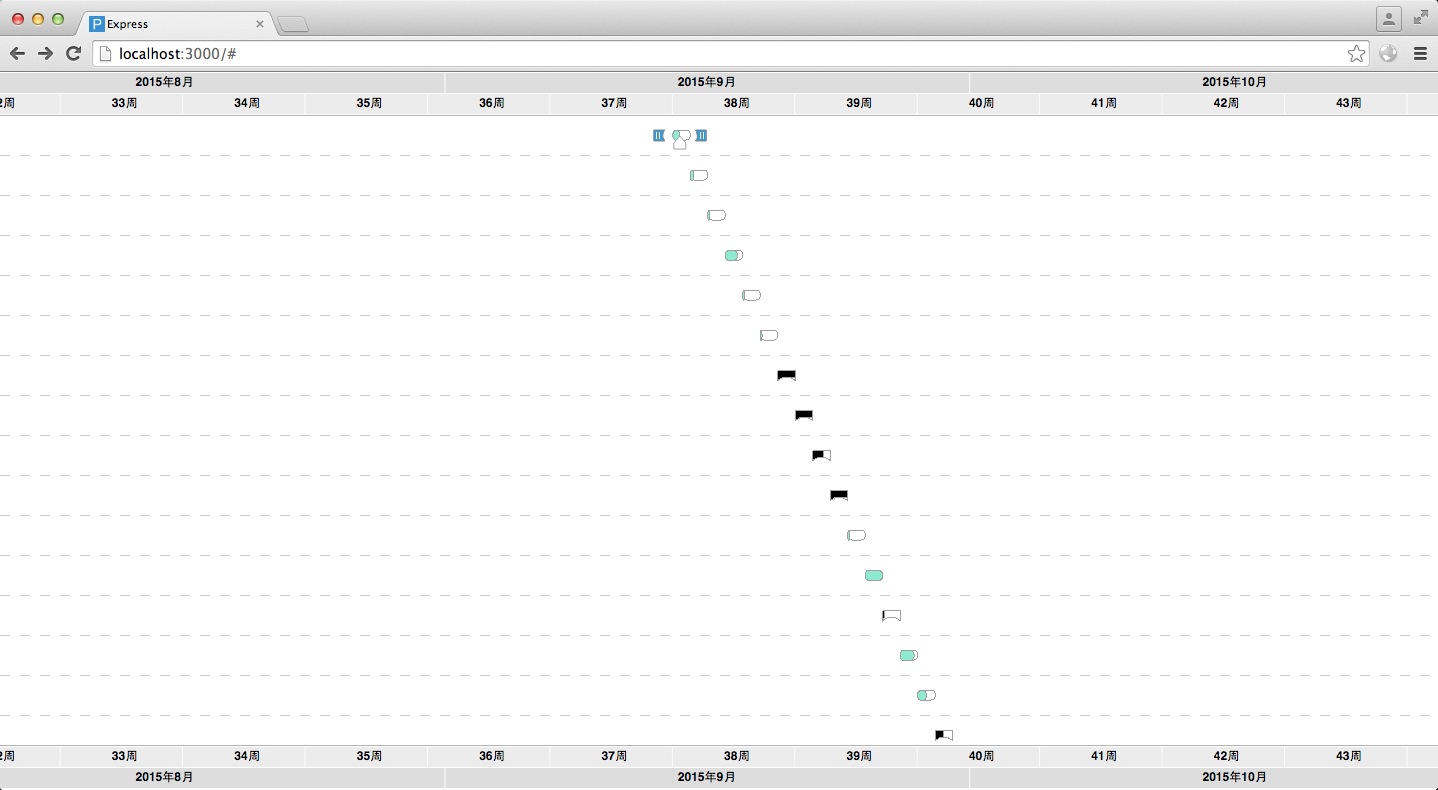Go back with the browser back arrow
The height and width of the screenshot is (790, 1438).
(17, 54)
